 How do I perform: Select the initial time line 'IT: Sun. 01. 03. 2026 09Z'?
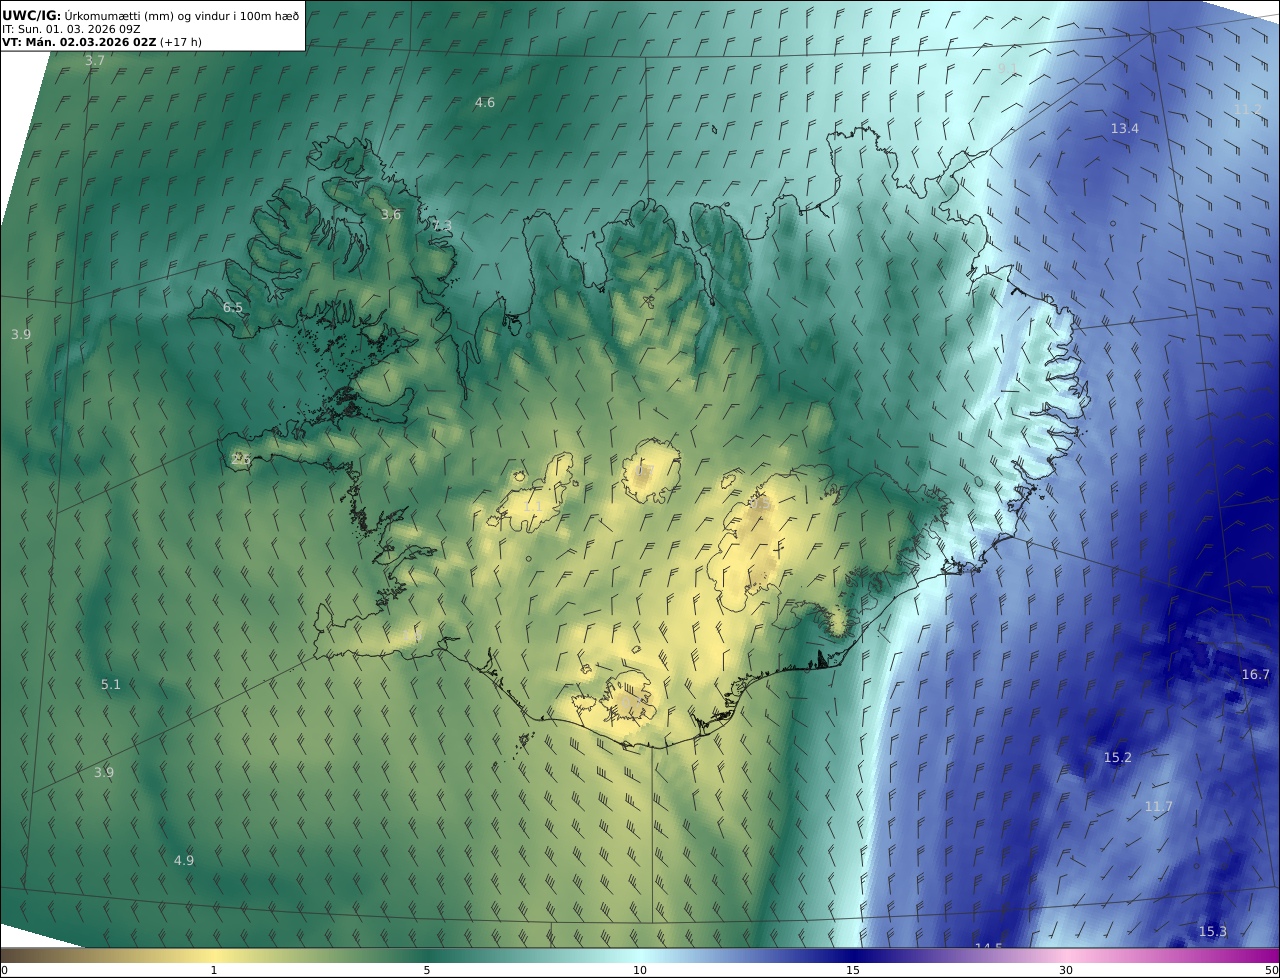[x=71, y=29]
